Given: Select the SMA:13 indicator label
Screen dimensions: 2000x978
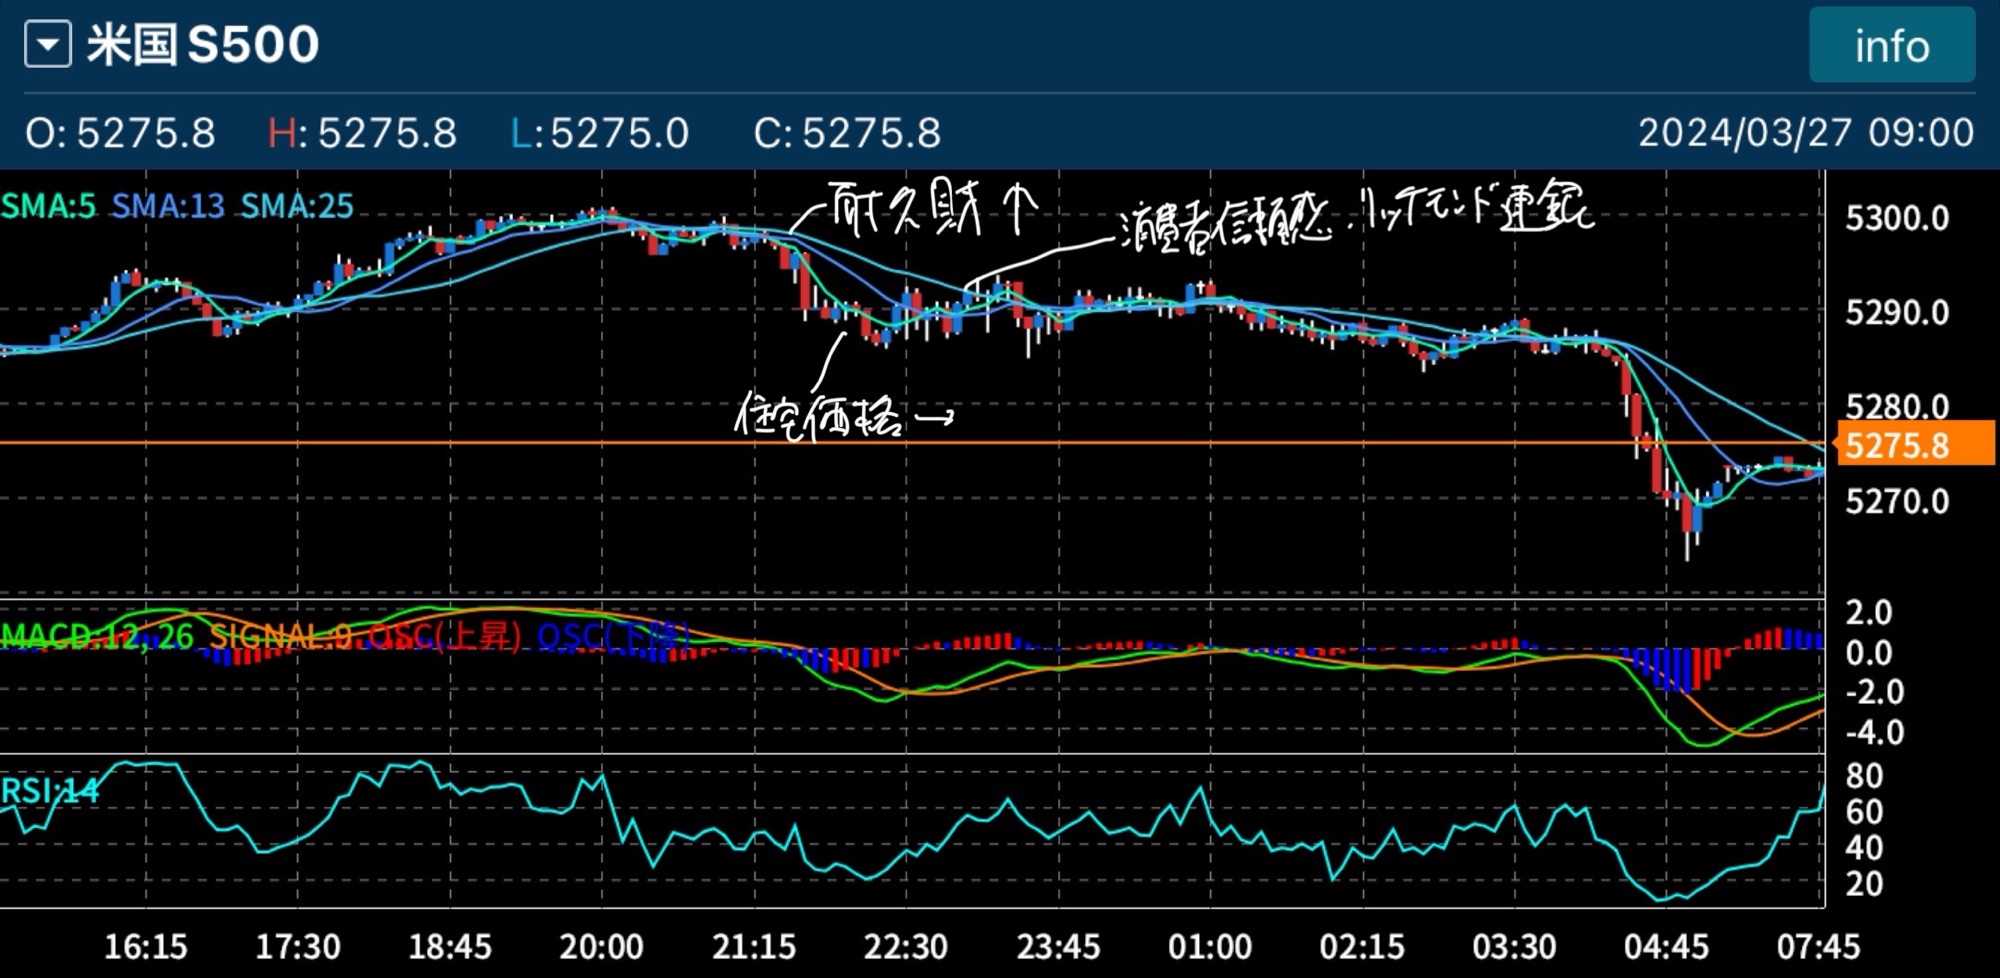Looking at the screenshot, I should tap(167, 206).
